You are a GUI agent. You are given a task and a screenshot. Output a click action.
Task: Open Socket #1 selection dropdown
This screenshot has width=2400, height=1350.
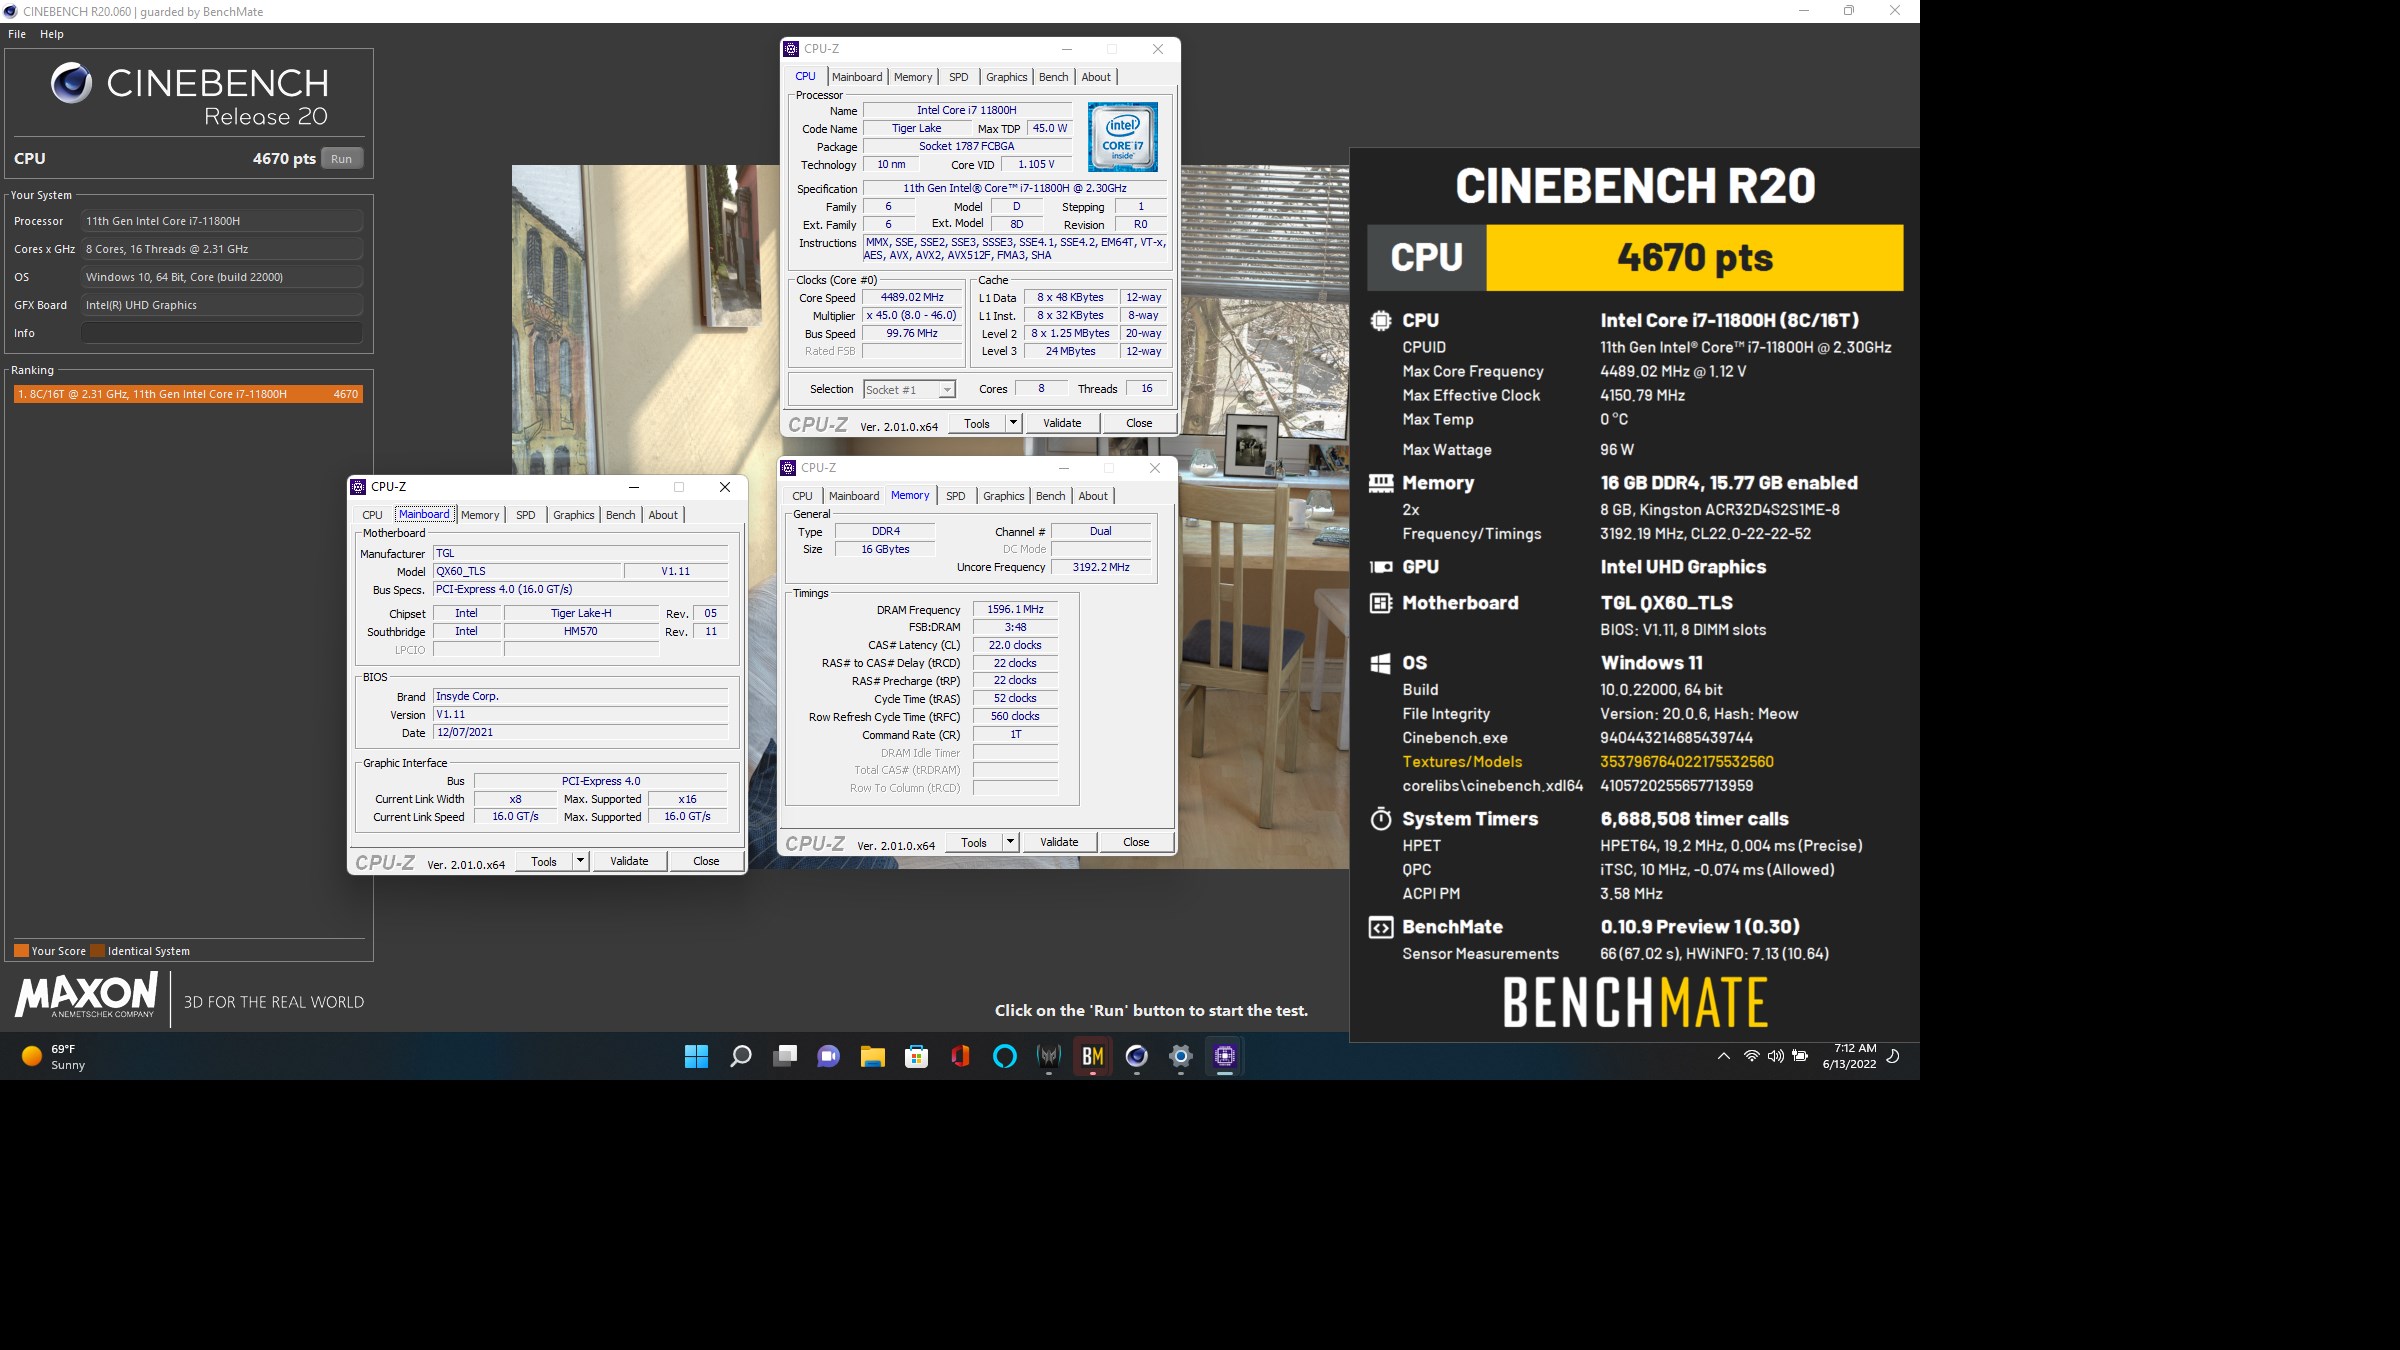[x=909, y=390]
